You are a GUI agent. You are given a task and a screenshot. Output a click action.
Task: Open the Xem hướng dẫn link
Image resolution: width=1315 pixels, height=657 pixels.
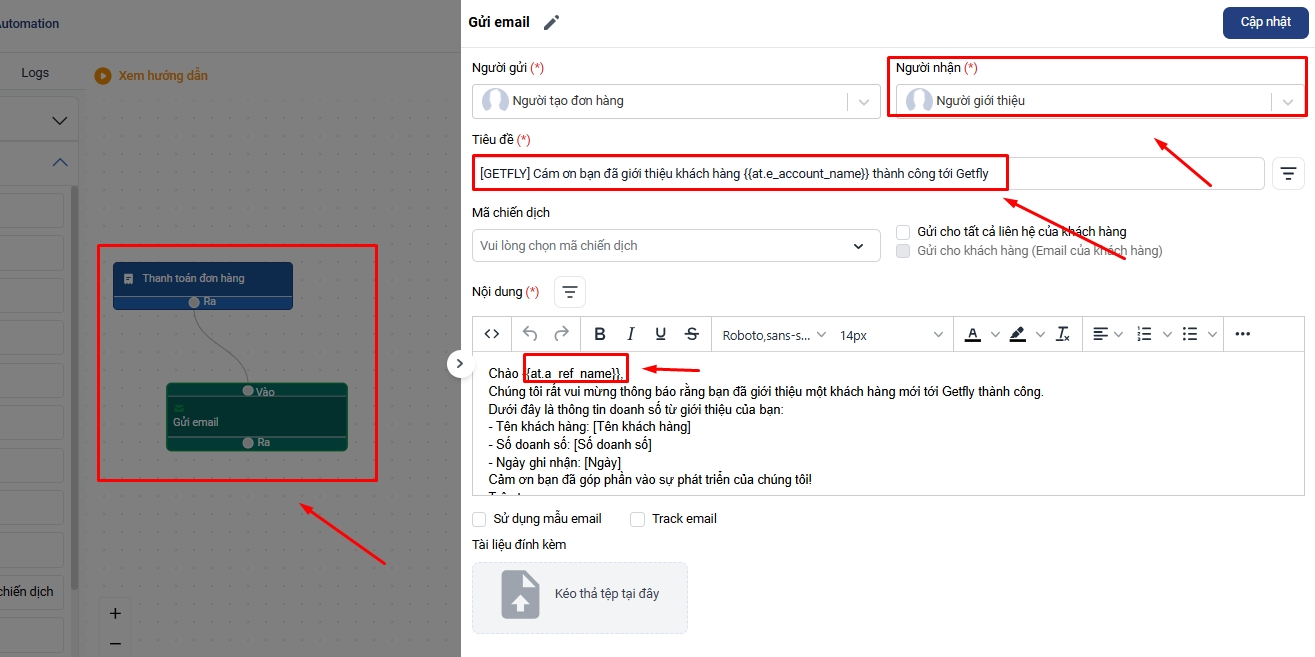tap(162, 75)
